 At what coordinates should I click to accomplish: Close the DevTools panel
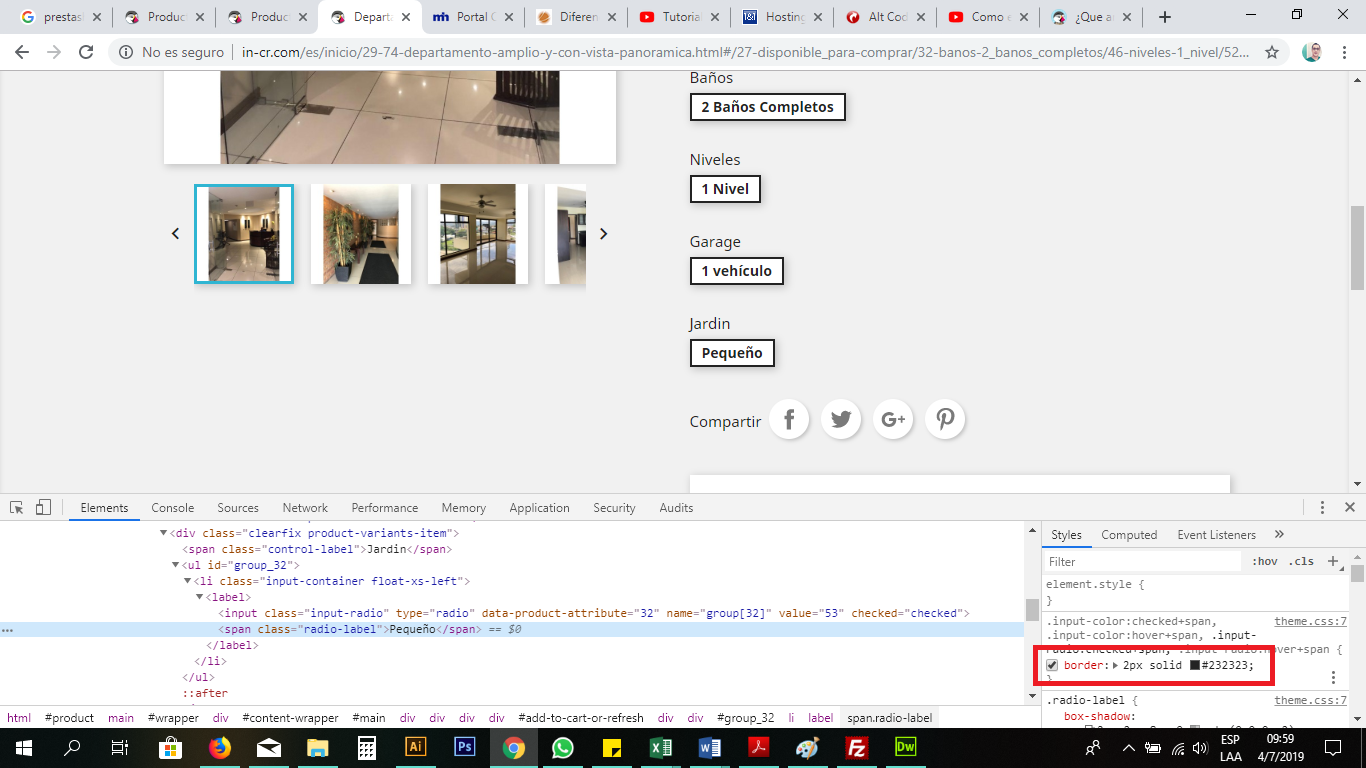(1349, 507)
